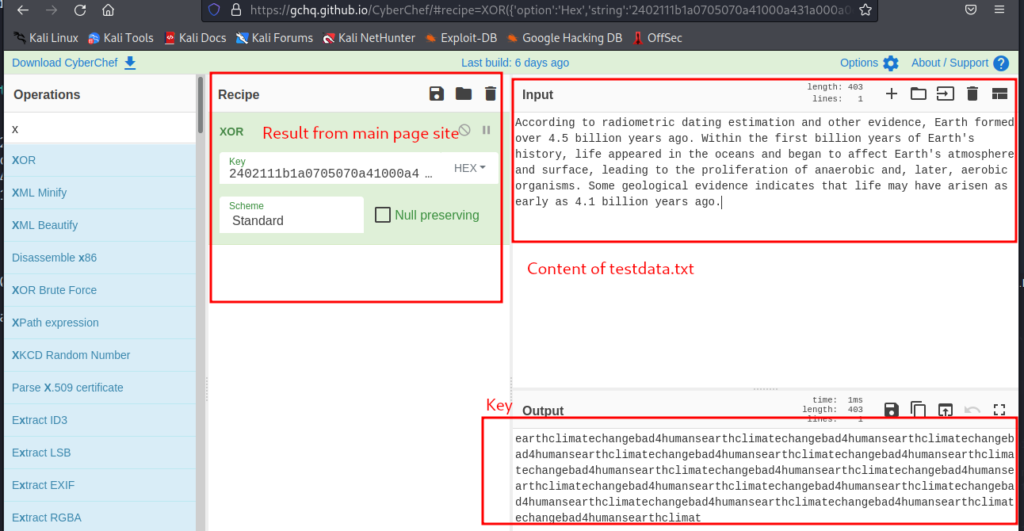1024x531 pixels.
Task: Save output to file
Action: [891, 410]
